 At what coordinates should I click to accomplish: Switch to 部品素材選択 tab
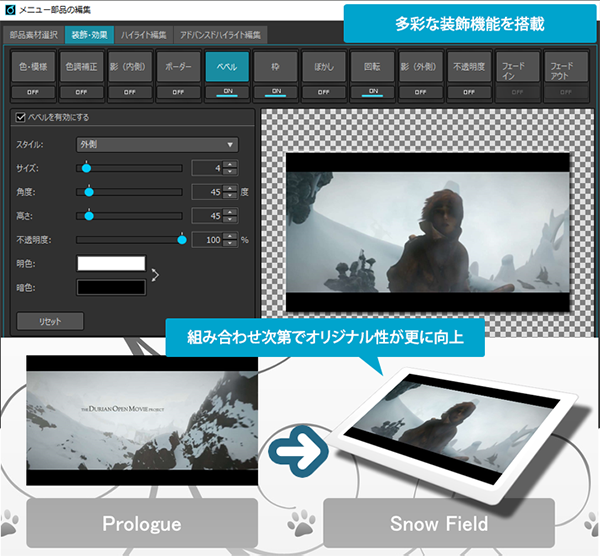click(x=34, y=35)
